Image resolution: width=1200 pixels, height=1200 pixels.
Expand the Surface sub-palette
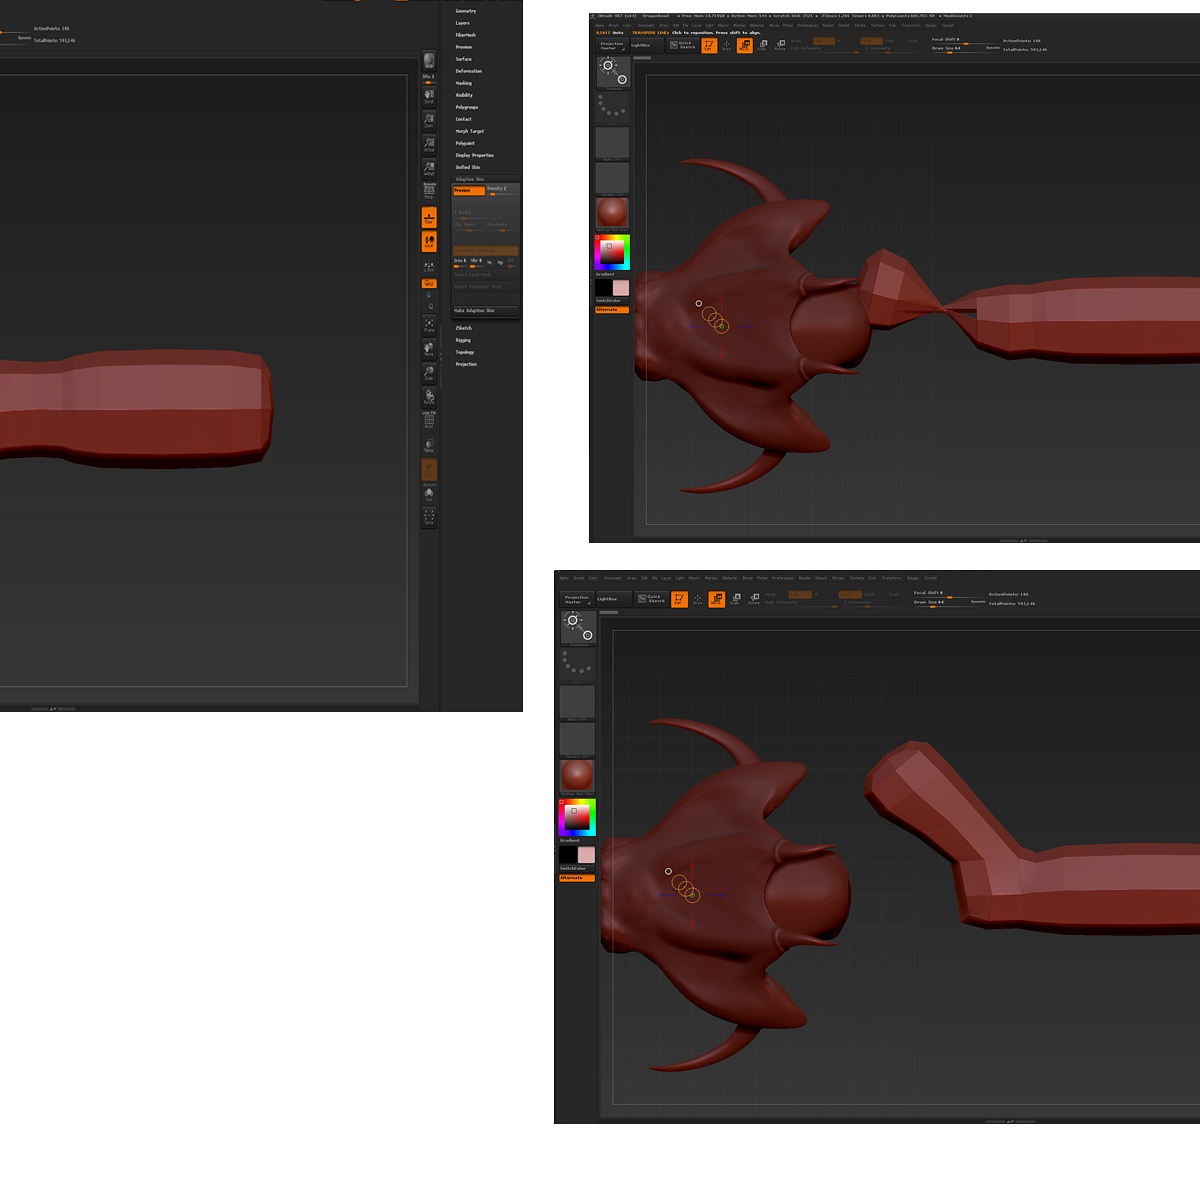pos(464,59)
